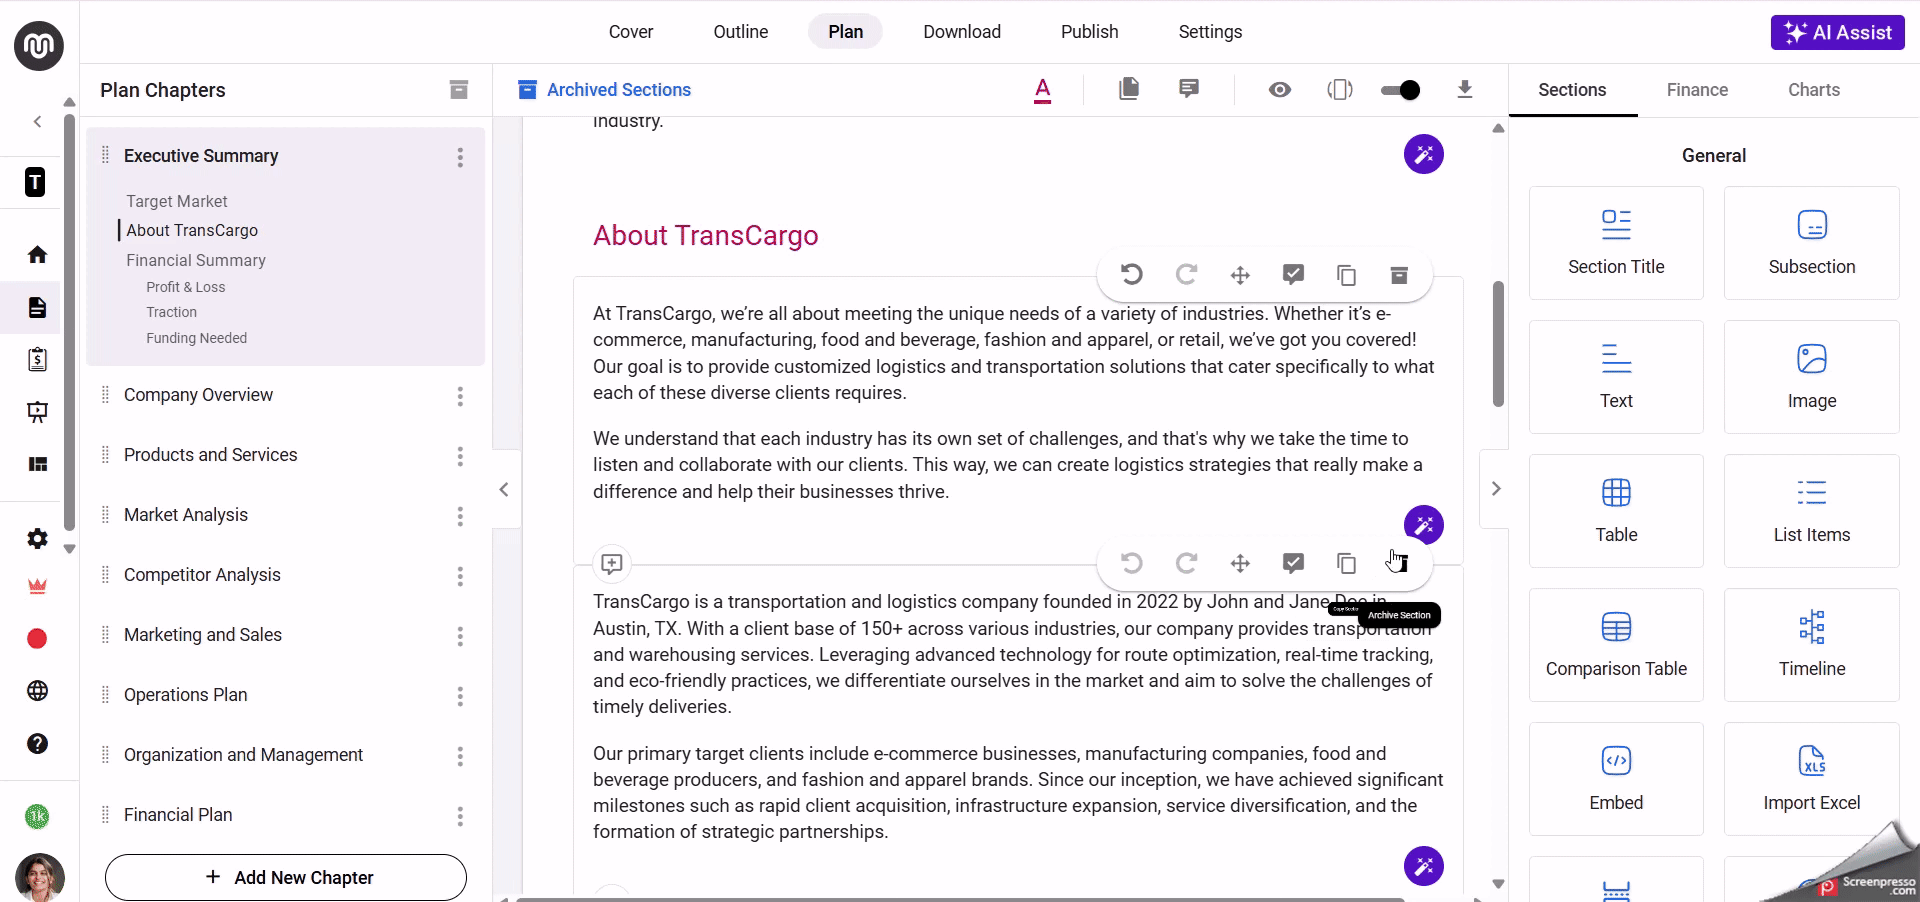The height and width of the screenshot is (902, 1920).
Task: Open the home icon in left sidebar
Action: [x=37, y=255]
